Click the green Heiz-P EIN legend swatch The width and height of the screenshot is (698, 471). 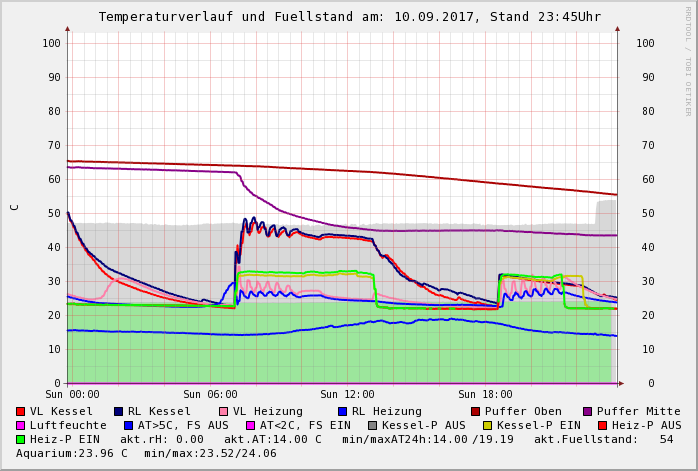pyautogui.click(x=21, y=439)
